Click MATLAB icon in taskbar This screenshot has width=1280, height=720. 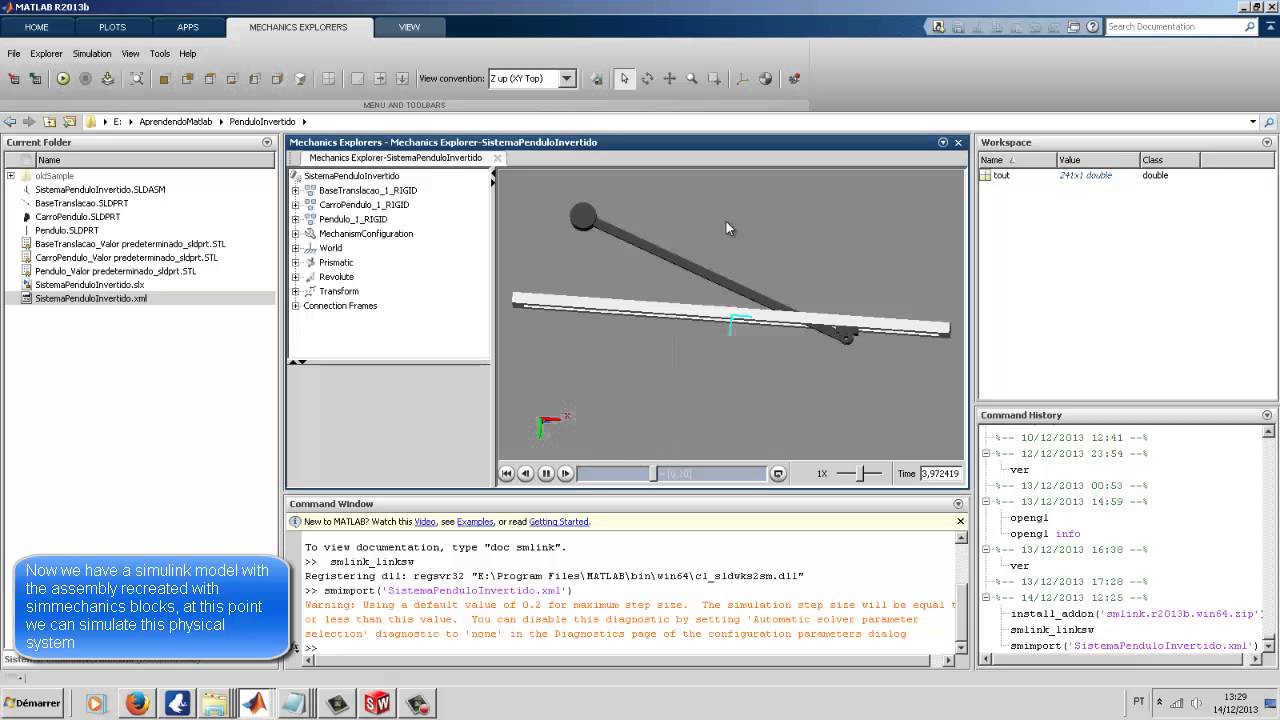pyautogui.click(x=254, y=703)
